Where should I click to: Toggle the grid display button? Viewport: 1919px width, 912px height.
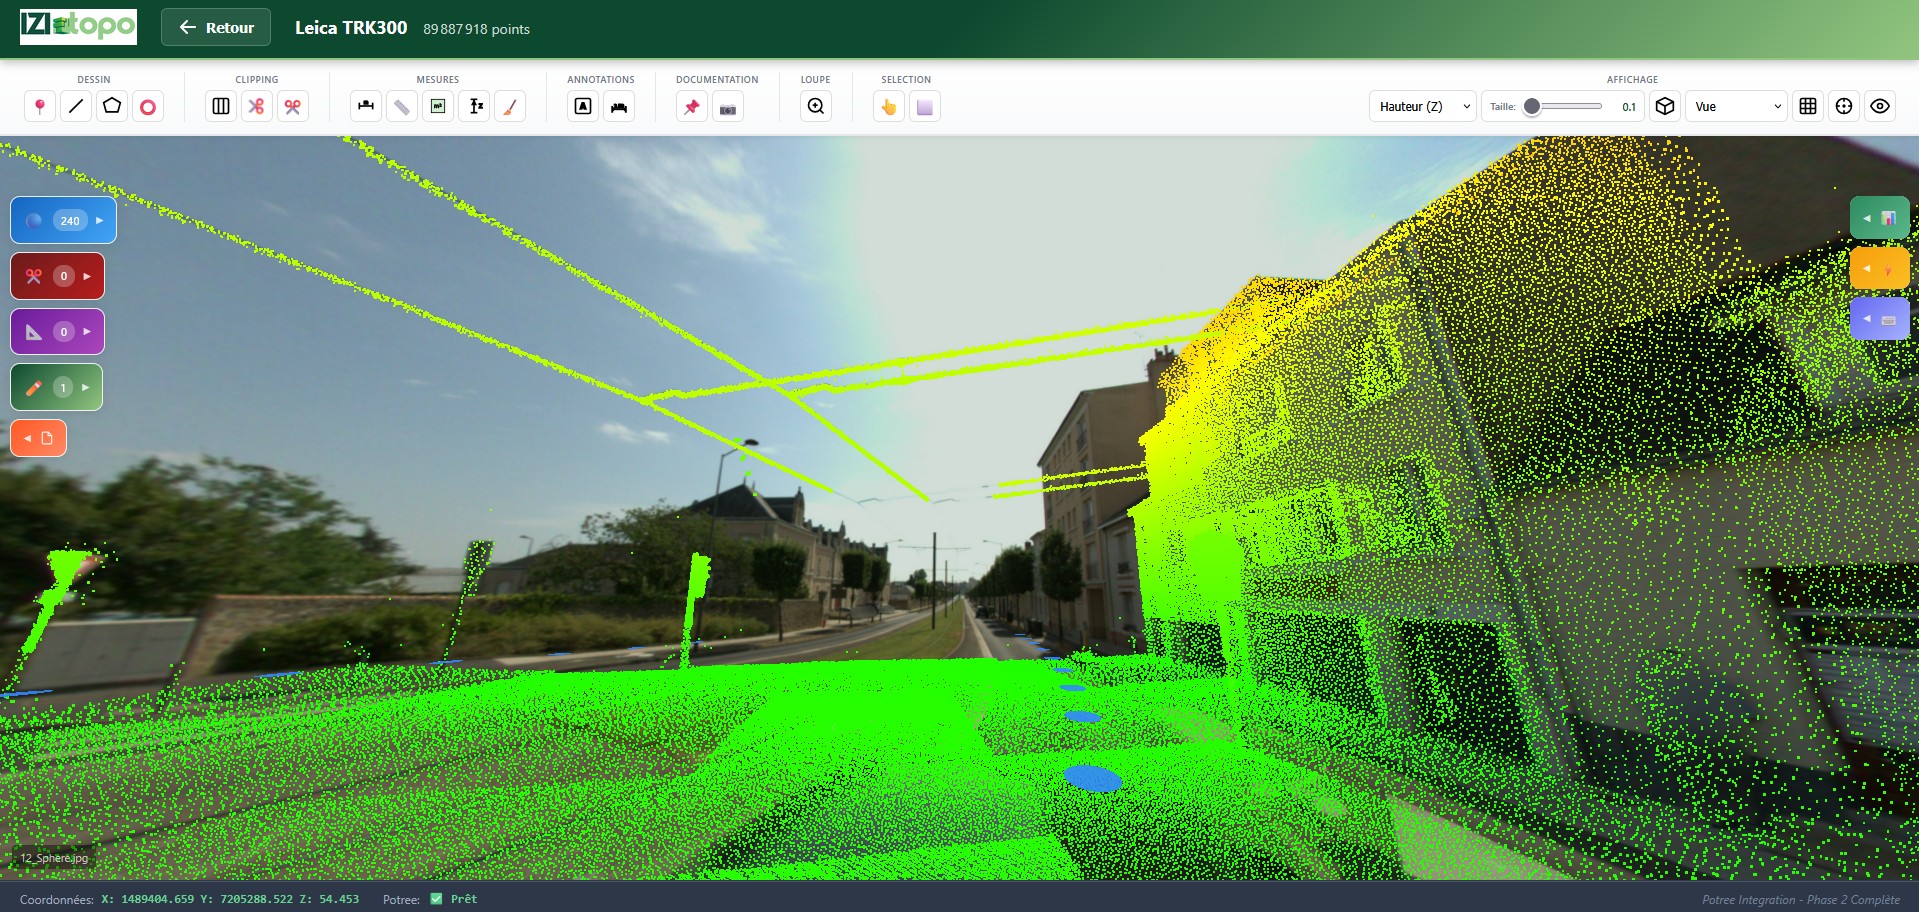[x=1808, y=106]
